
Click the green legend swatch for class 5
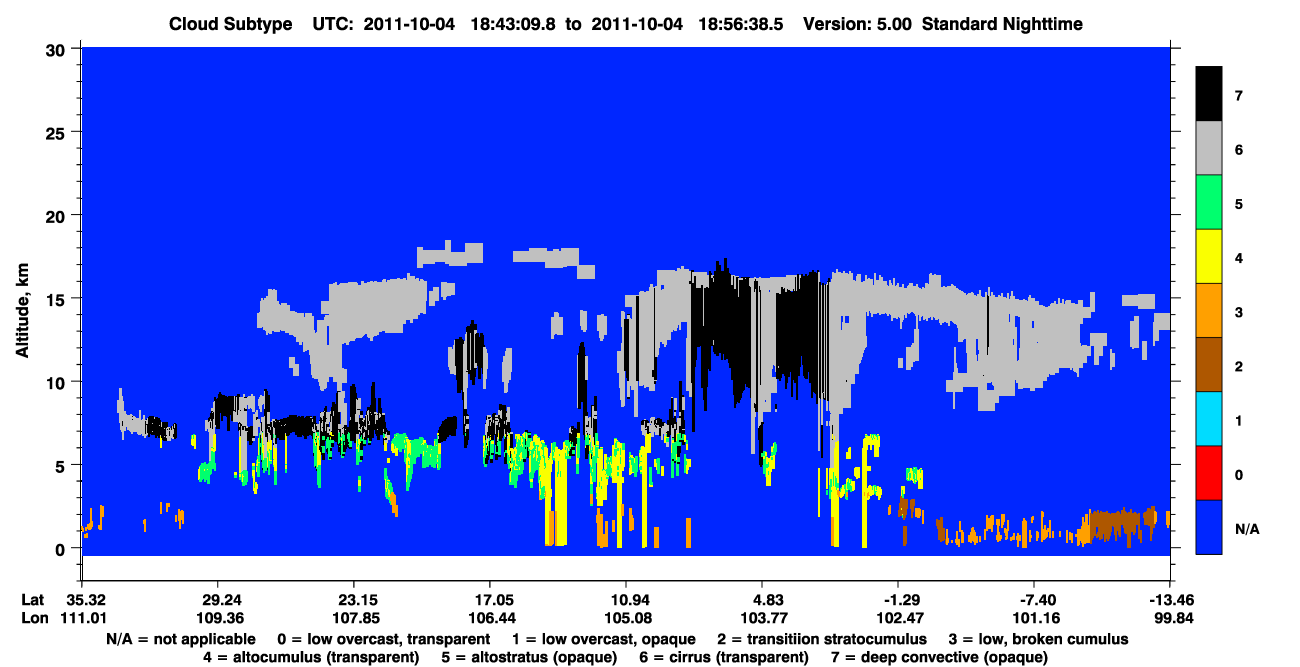point(1209,203)
